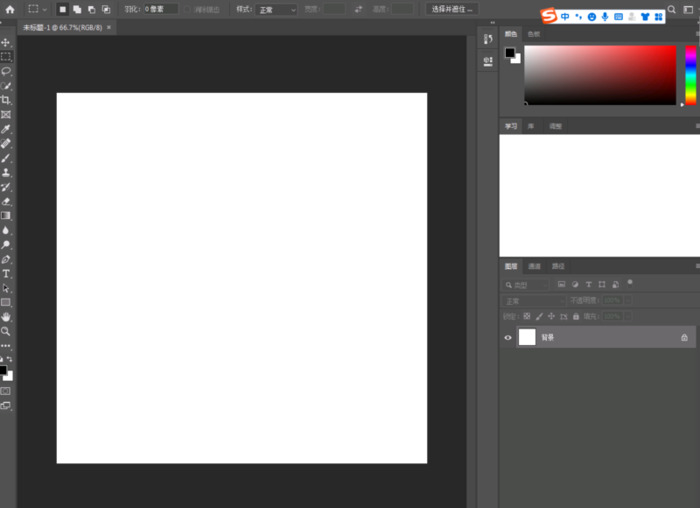Select the Lasso tool

point(6,71)
